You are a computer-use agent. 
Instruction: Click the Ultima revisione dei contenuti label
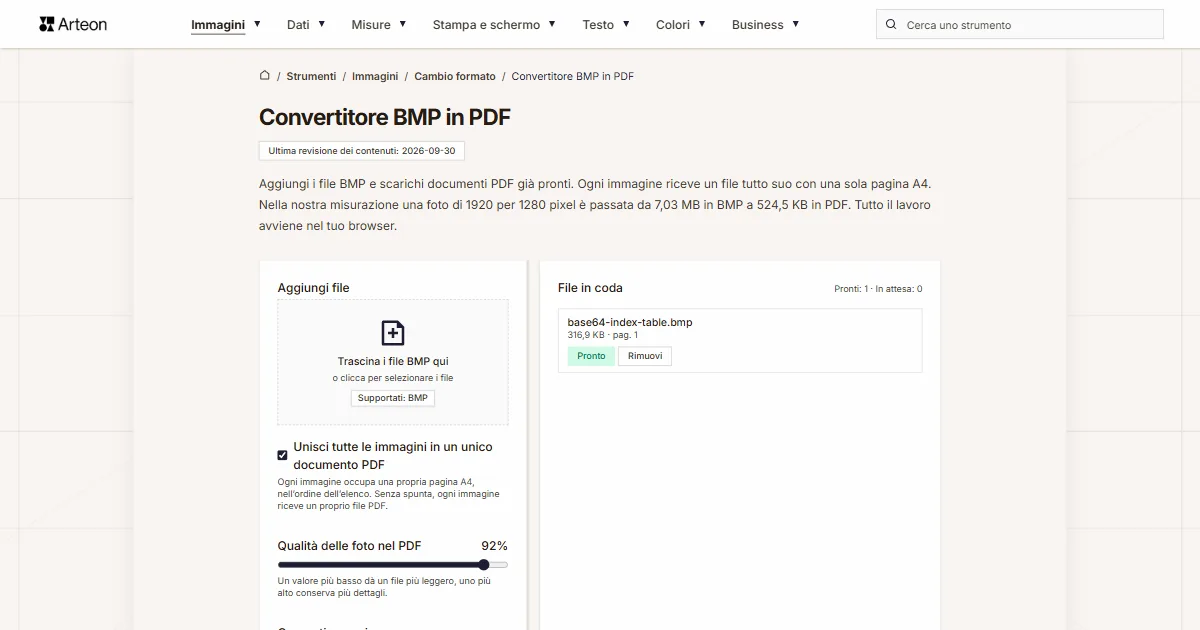[362, 151]
